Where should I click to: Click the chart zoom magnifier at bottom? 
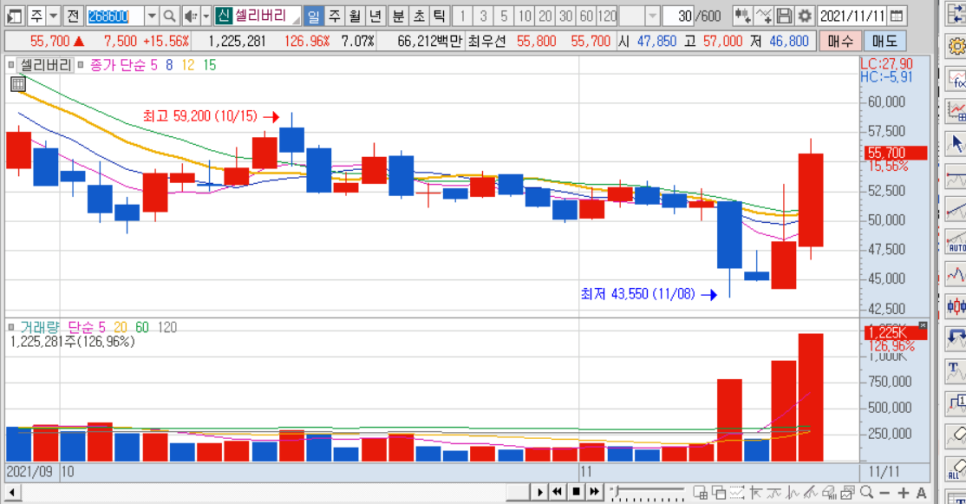[867, 492]
